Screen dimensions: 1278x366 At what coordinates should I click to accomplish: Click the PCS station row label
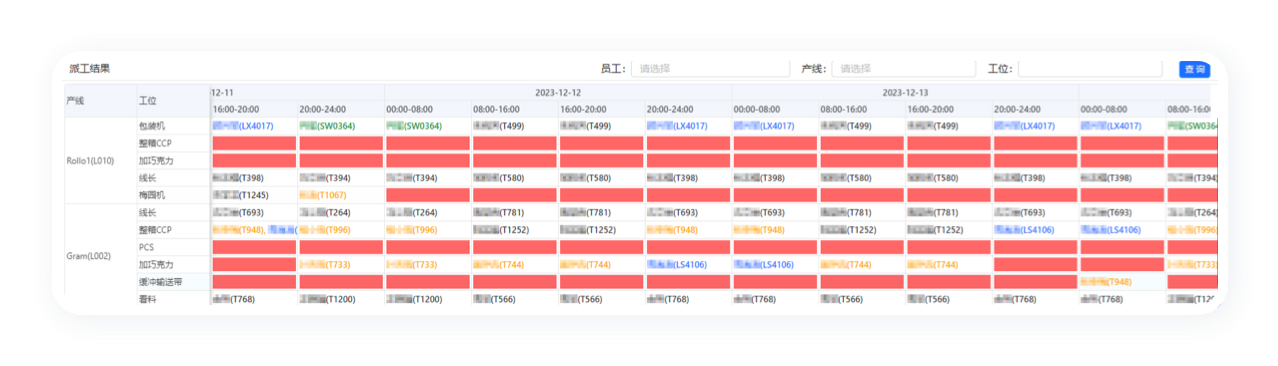point(147,247)
